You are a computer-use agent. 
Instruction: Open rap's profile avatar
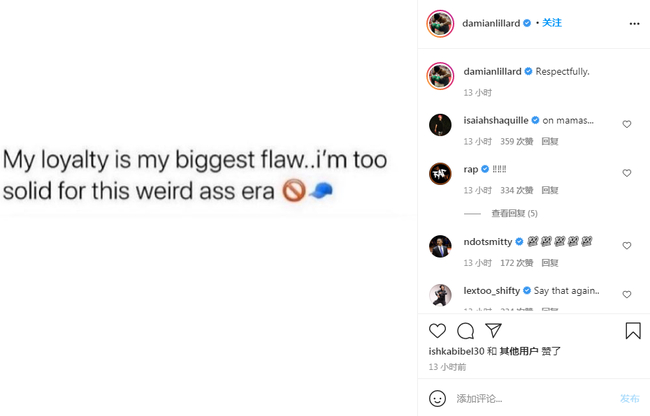440,174
